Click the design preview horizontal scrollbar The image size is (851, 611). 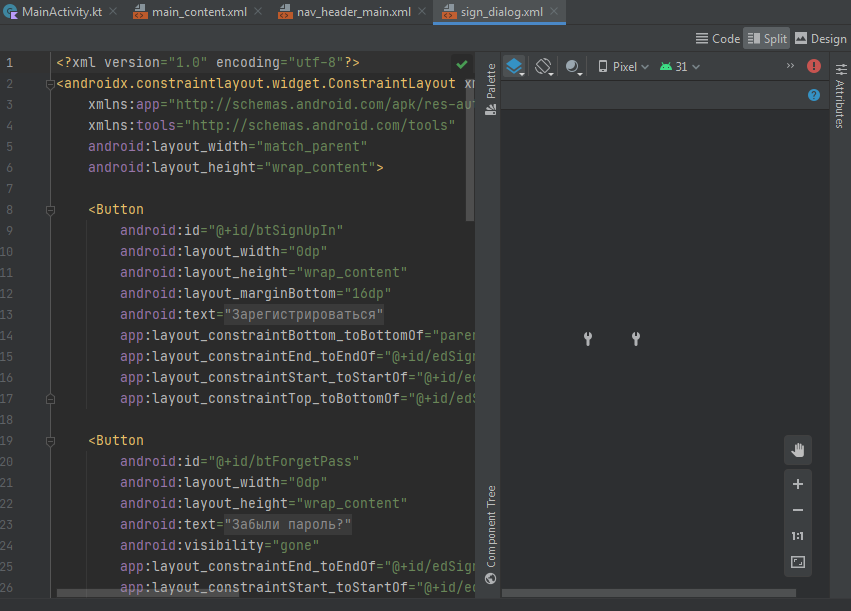(649, 593)
